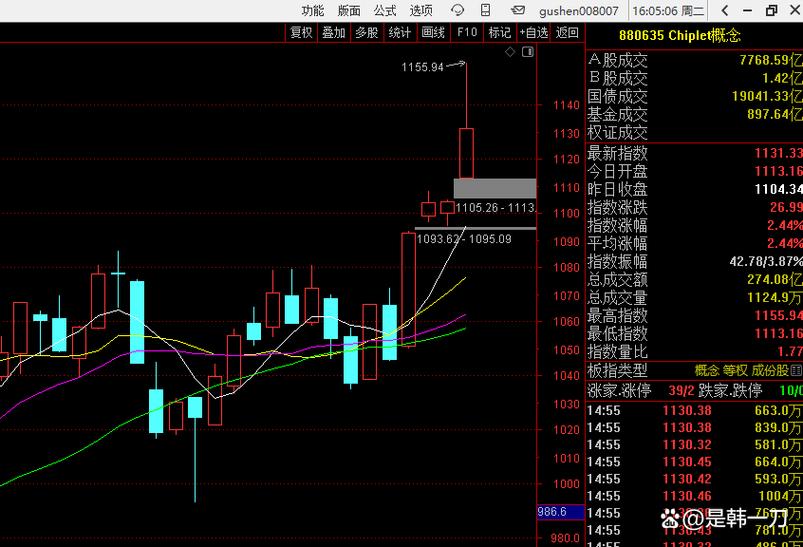Click the small panel icon above price axis
This screenshot has width=803, height=547.
(526, 52)
